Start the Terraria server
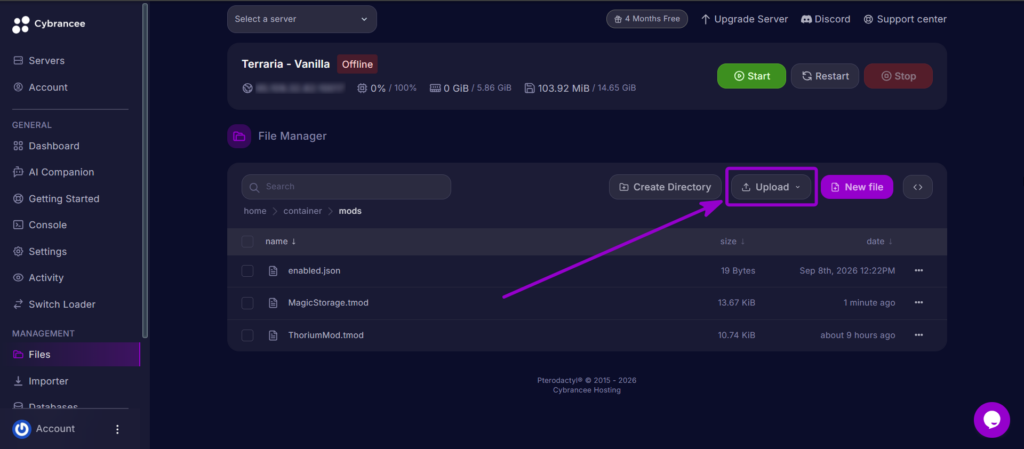 751,76
